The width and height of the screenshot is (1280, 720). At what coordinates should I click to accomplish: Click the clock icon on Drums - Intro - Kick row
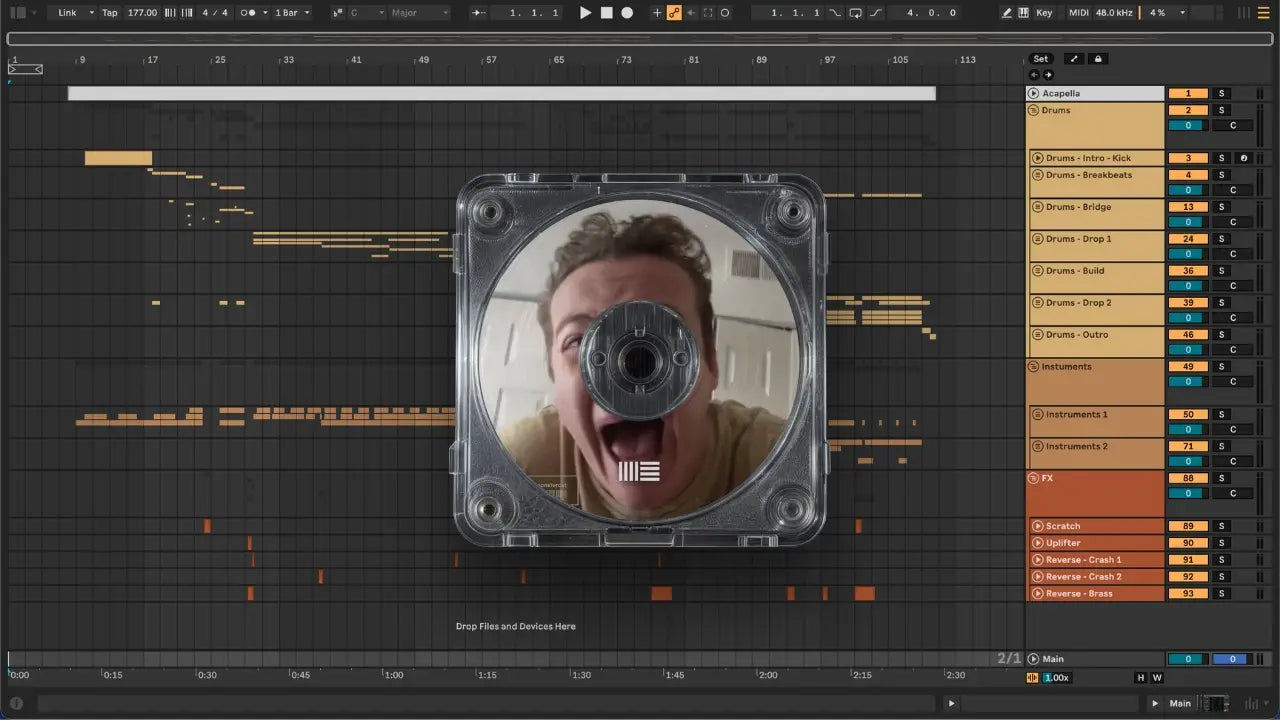[1243, 158]
